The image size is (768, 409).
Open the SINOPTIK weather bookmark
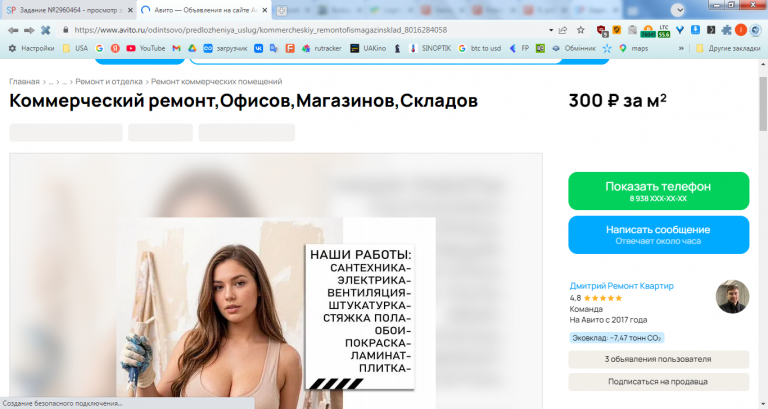430,48
